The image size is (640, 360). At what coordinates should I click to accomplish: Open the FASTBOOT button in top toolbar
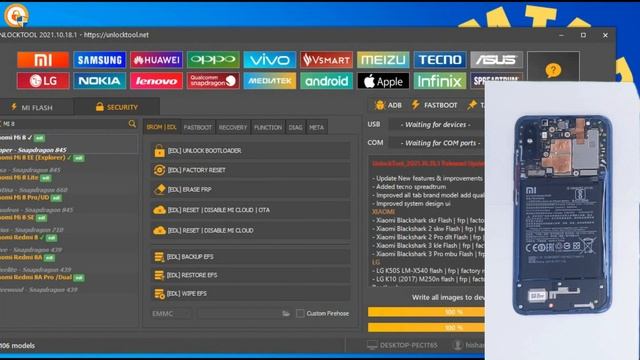coord(434,105)
